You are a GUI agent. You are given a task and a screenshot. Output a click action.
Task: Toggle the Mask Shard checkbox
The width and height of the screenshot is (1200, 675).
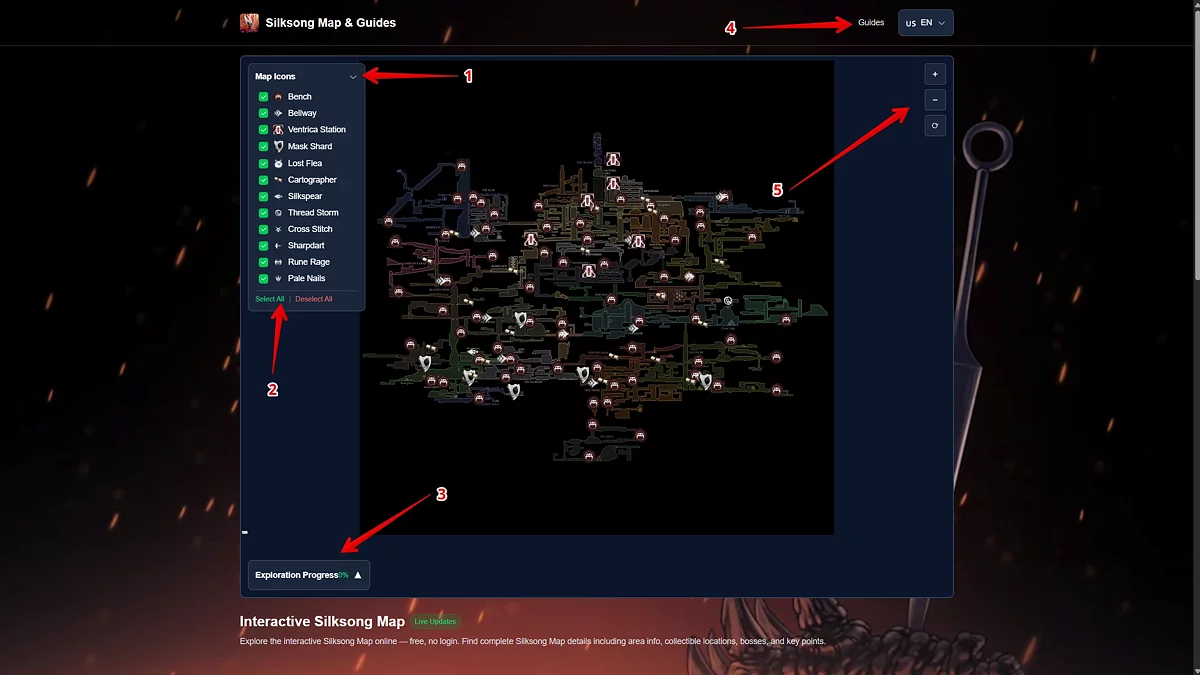[264, 146]
